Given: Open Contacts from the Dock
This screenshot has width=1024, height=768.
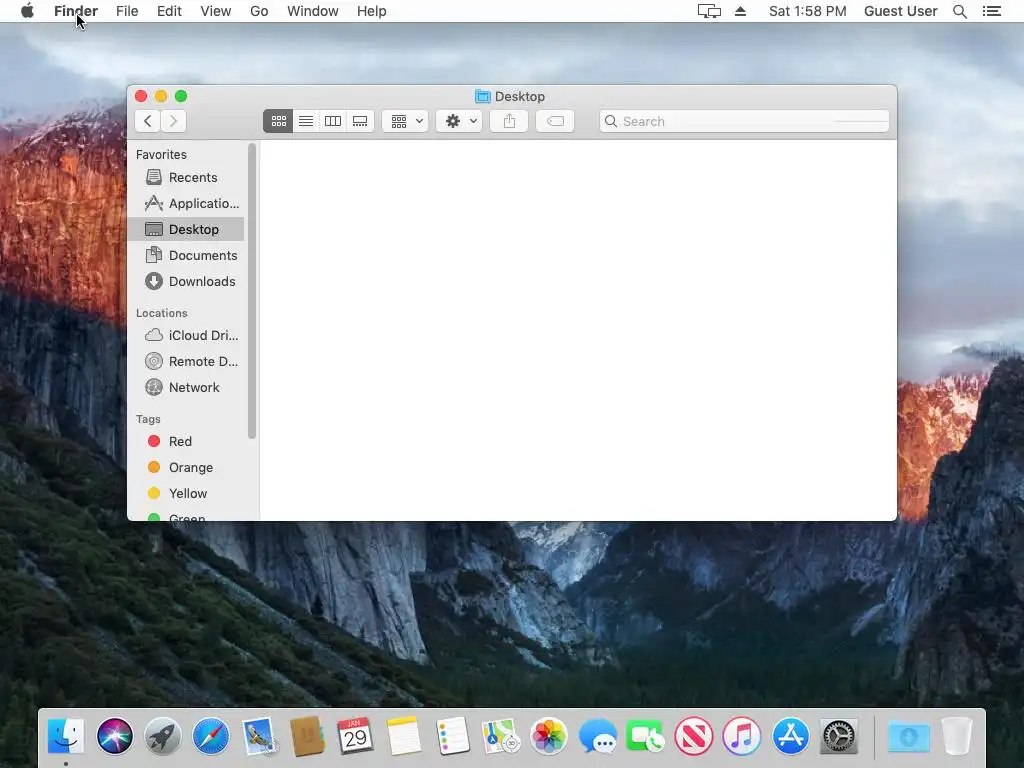Looking at the screenshot, I should coord(307,736).
